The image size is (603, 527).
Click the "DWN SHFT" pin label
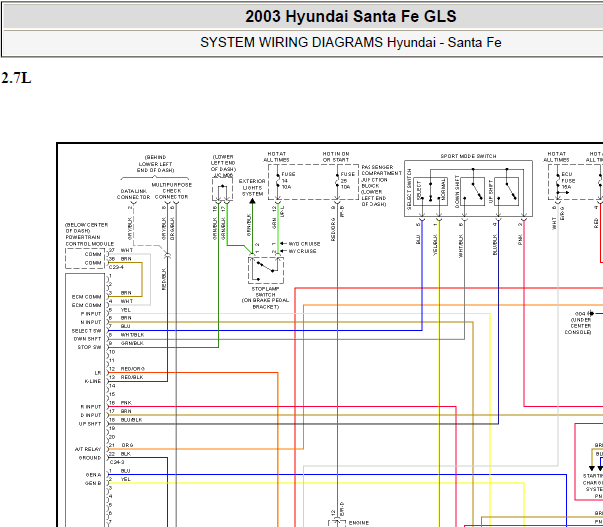pos(87,339)
